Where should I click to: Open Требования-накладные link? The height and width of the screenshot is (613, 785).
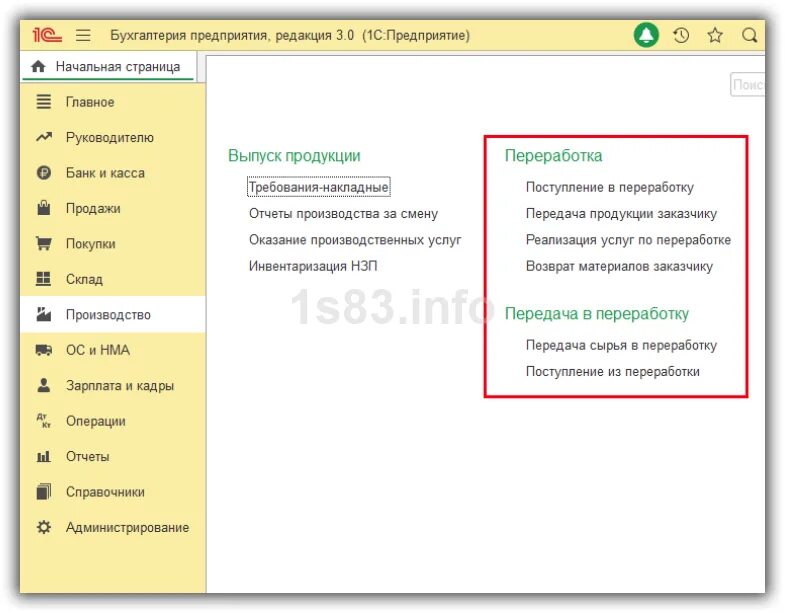[x=318, y=187]
